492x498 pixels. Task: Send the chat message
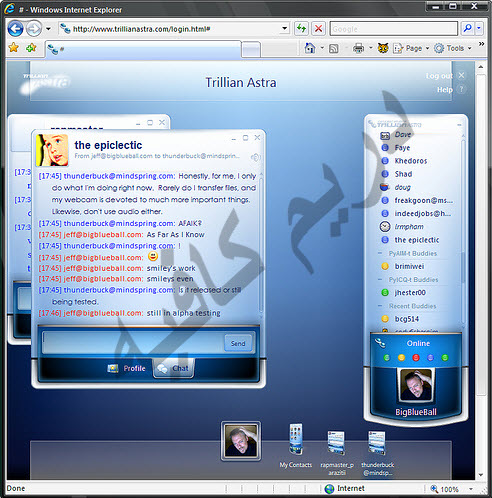click(238, 343)
